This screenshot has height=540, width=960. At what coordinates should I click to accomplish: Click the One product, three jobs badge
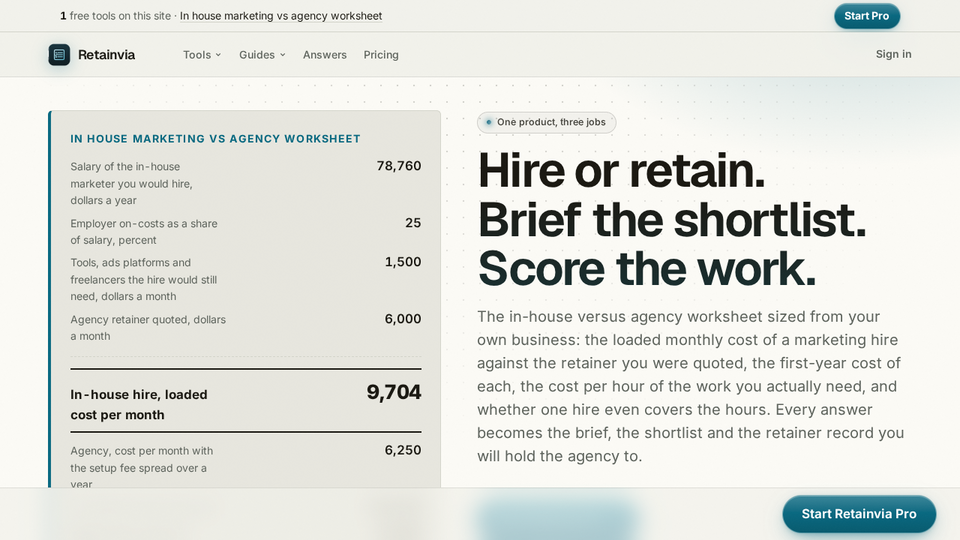click(x=546, y=122)
